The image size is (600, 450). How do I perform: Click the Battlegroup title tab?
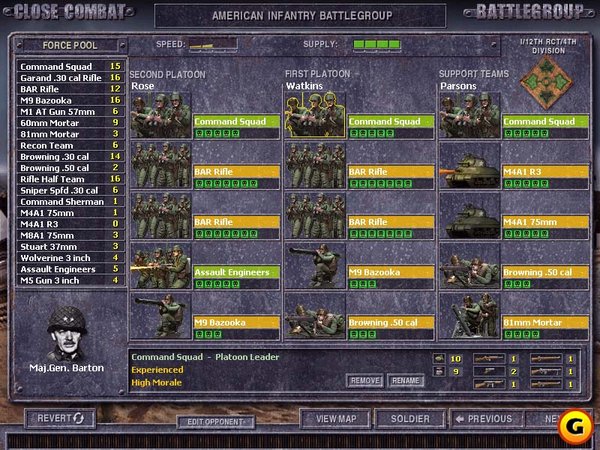coord(530,12)
